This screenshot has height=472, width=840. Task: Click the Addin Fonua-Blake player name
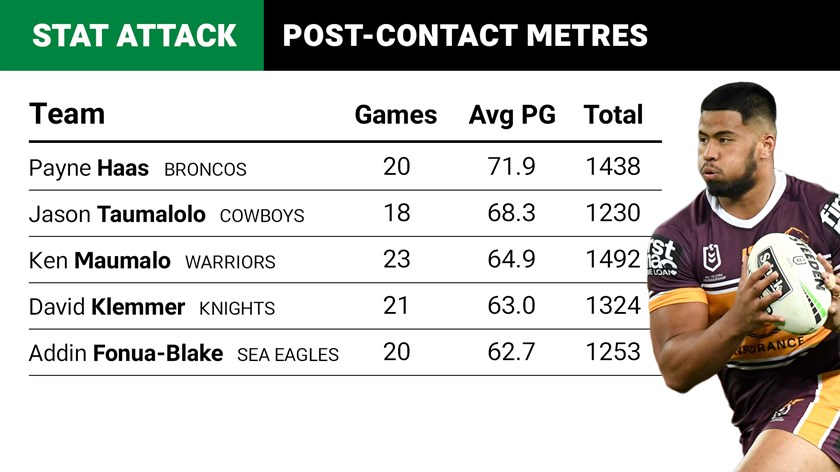click(x=126, y=353)
